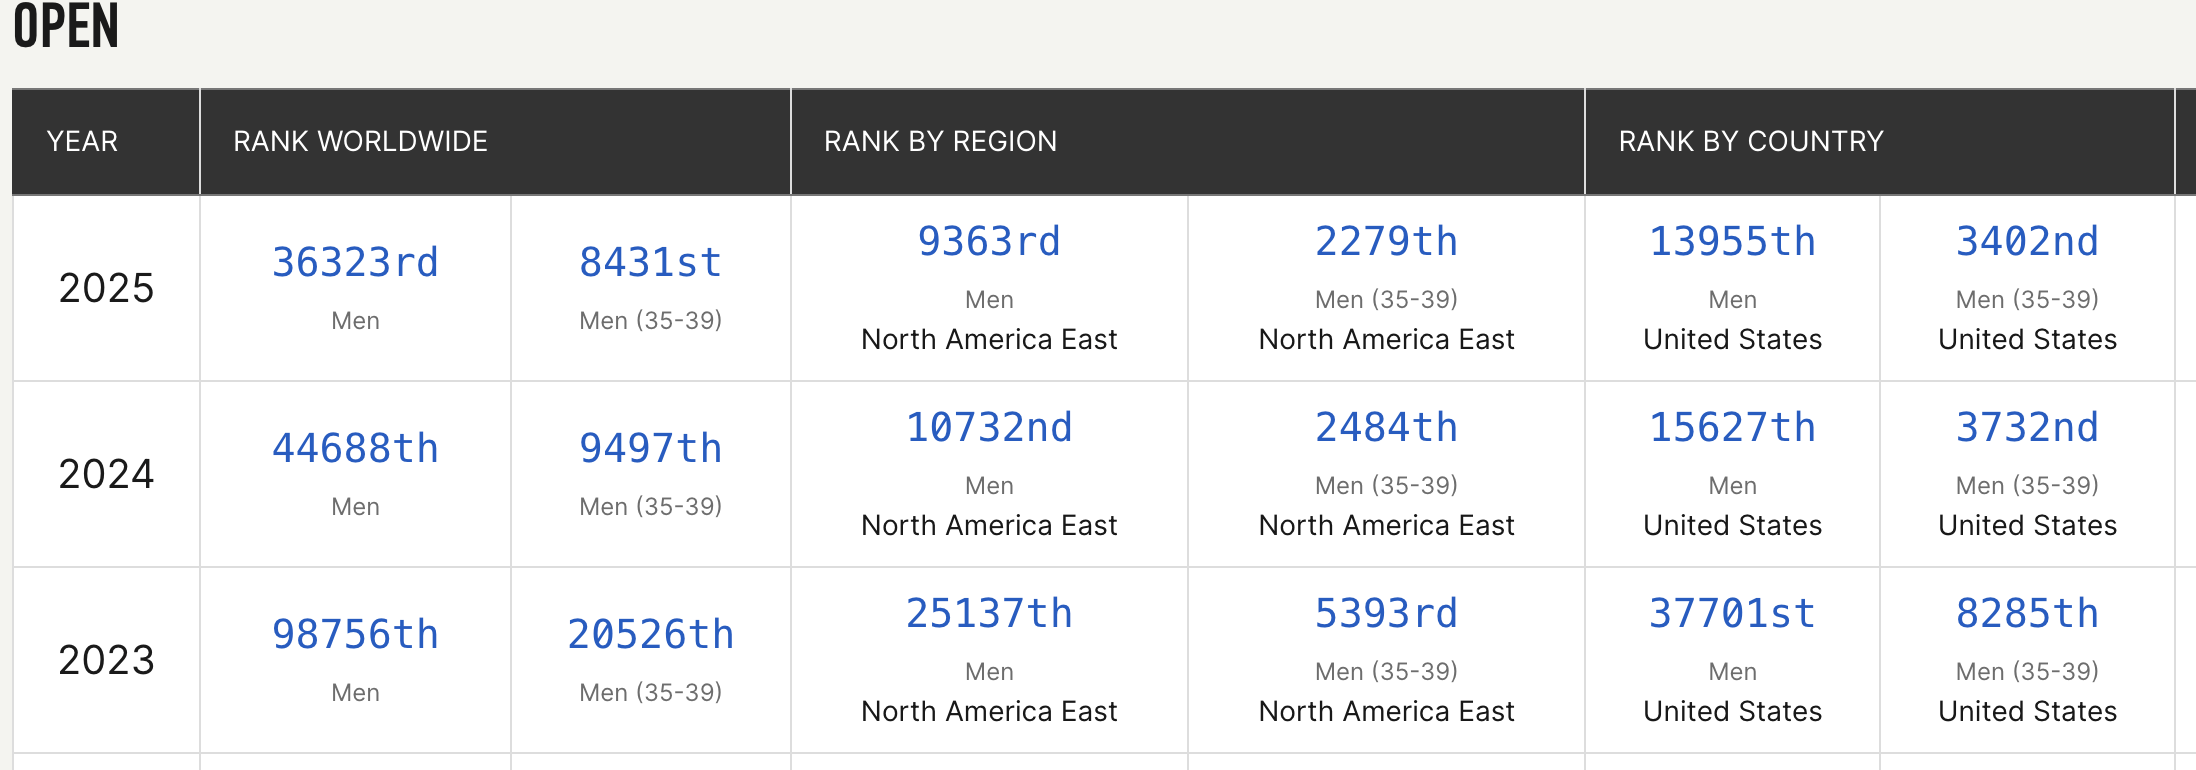Open the 2023 worldwide rank 98756th
The image size is (2196, 770).
tap(355, 635)
